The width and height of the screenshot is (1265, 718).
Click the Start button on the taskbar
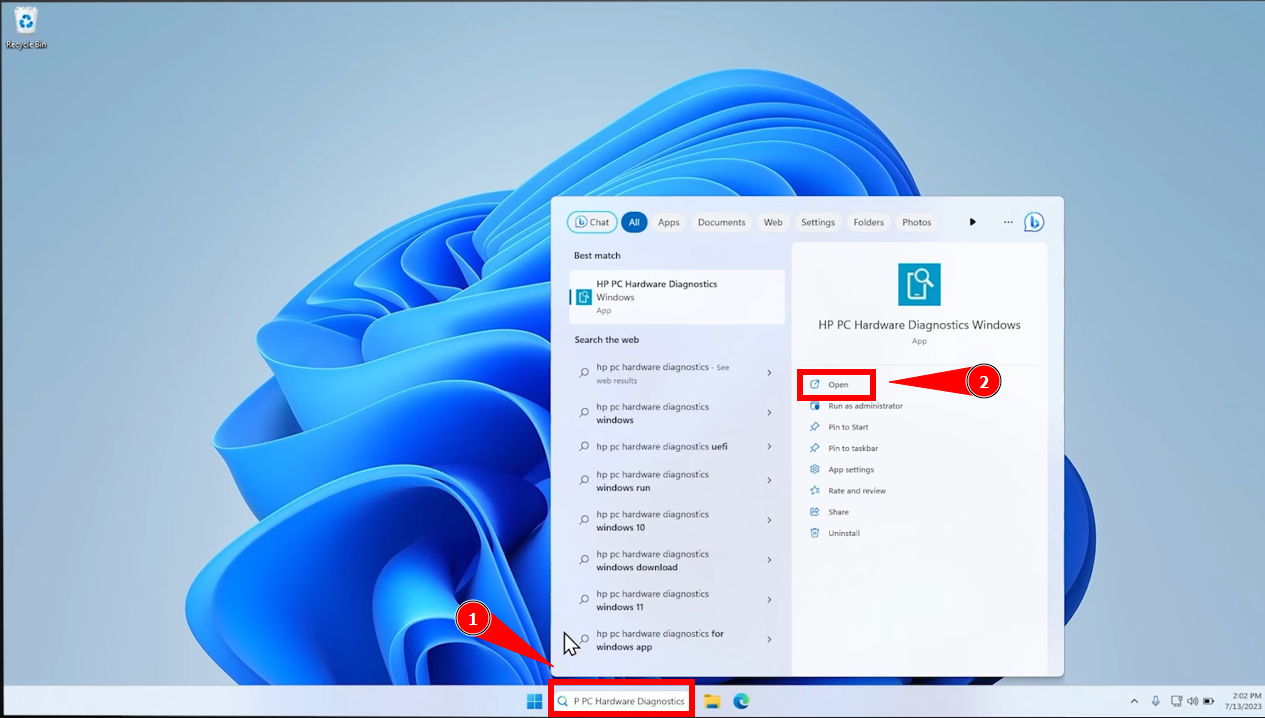(534, 700)
